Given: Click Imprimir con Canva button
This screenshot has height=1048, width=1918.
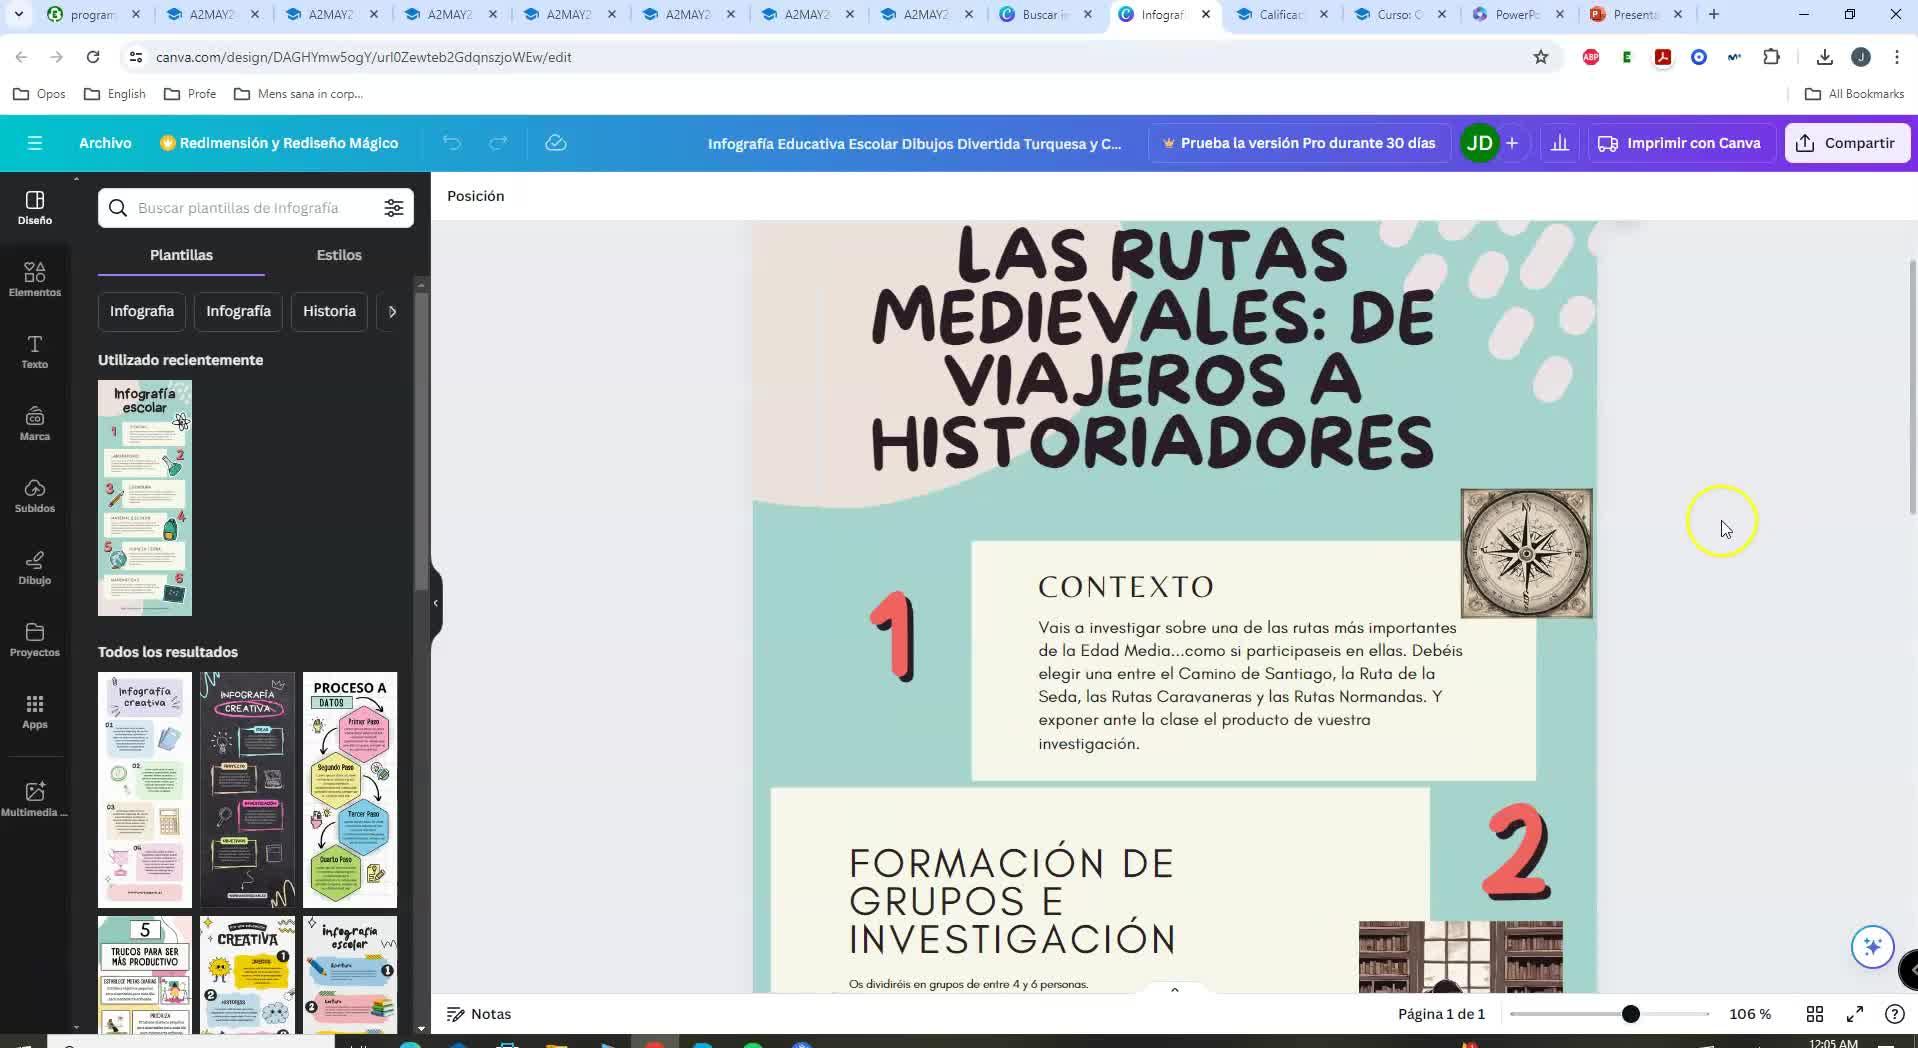Looking at the screenshot, I should click(x=1680, y=143).
